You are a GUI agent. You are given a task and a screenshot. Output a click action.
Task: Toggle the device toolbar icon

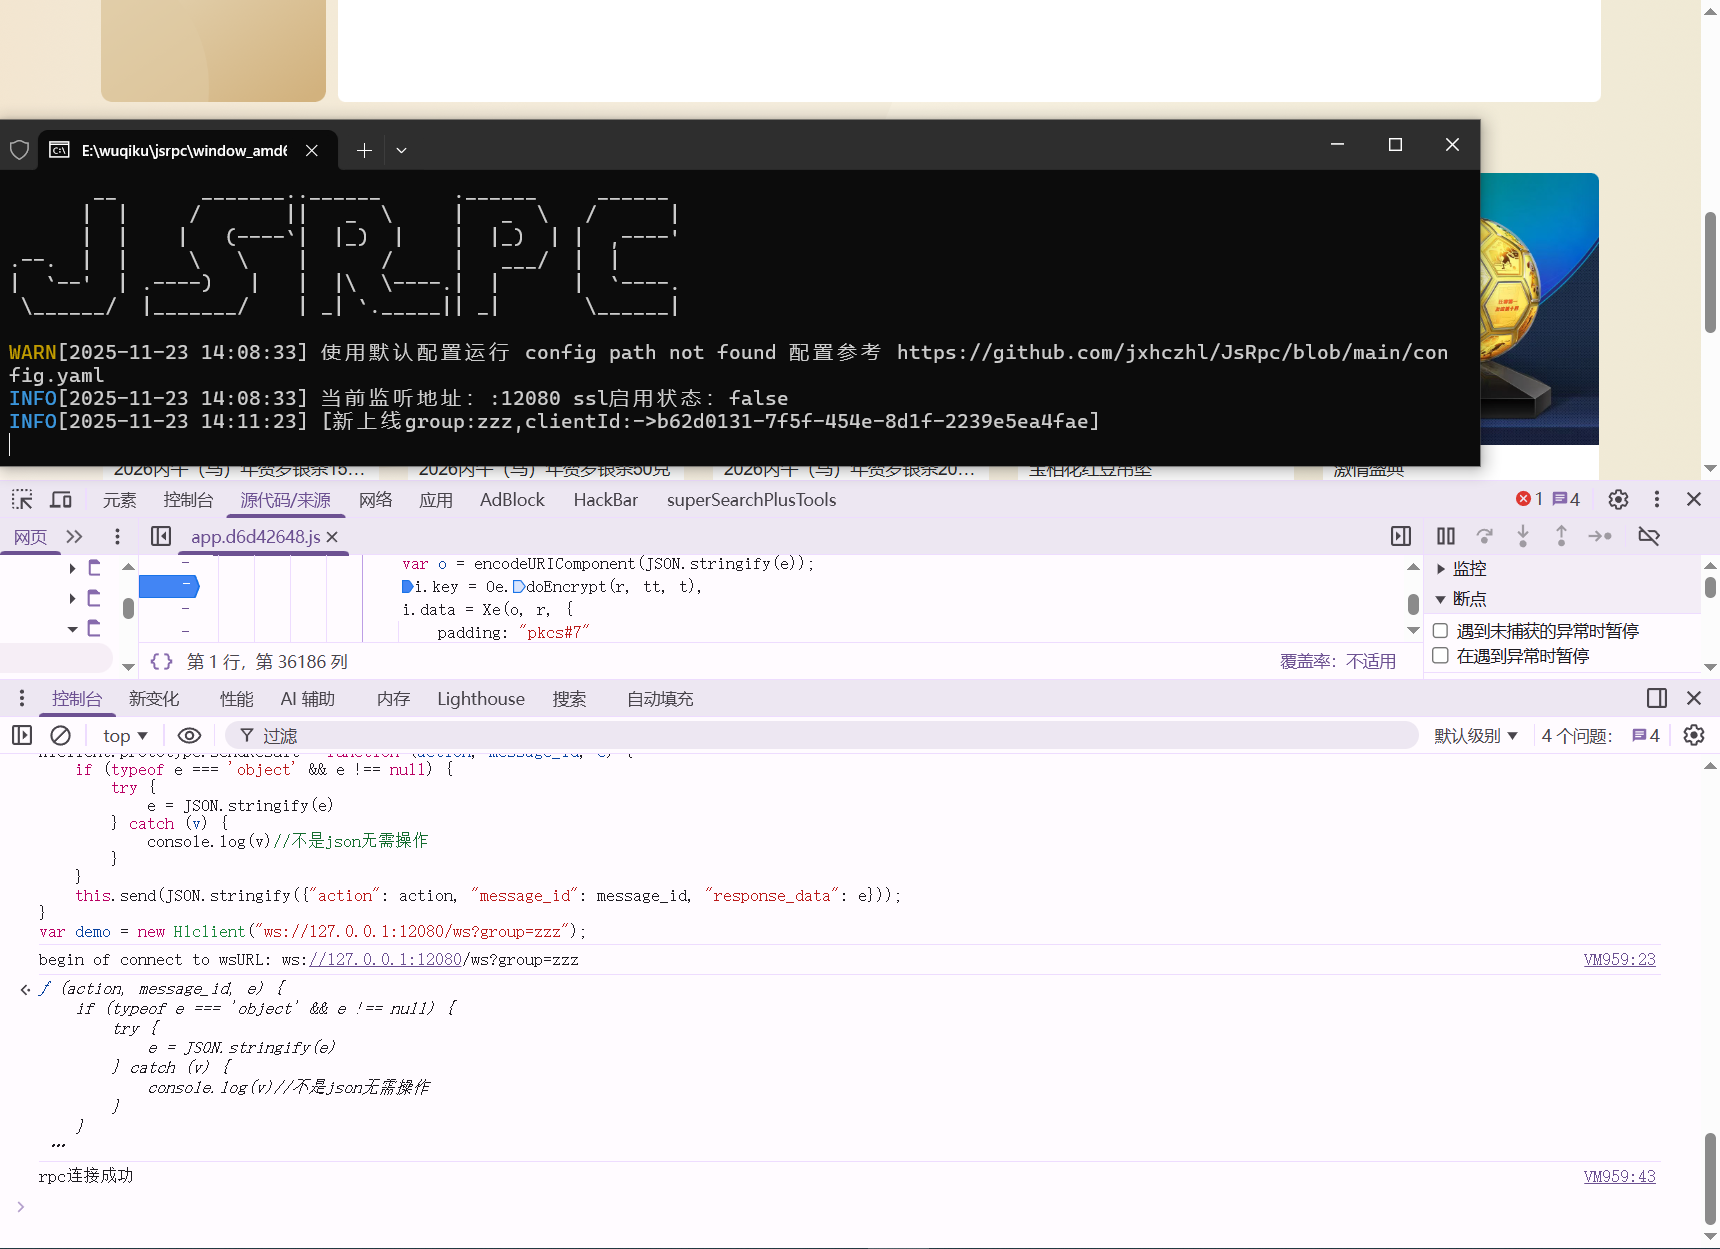[x=61, y=500]
